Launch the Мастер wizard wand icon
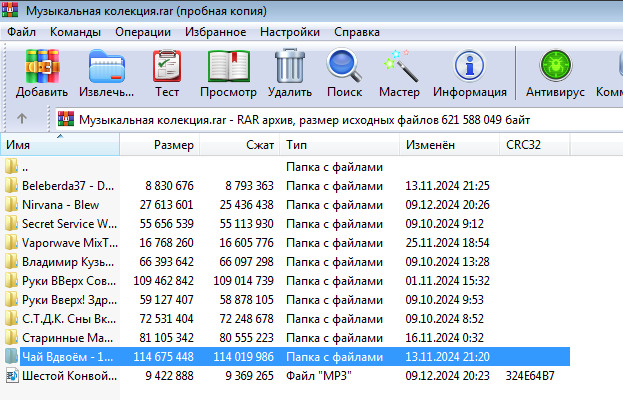This screenshot has height=400, width=623. (400, 66)
